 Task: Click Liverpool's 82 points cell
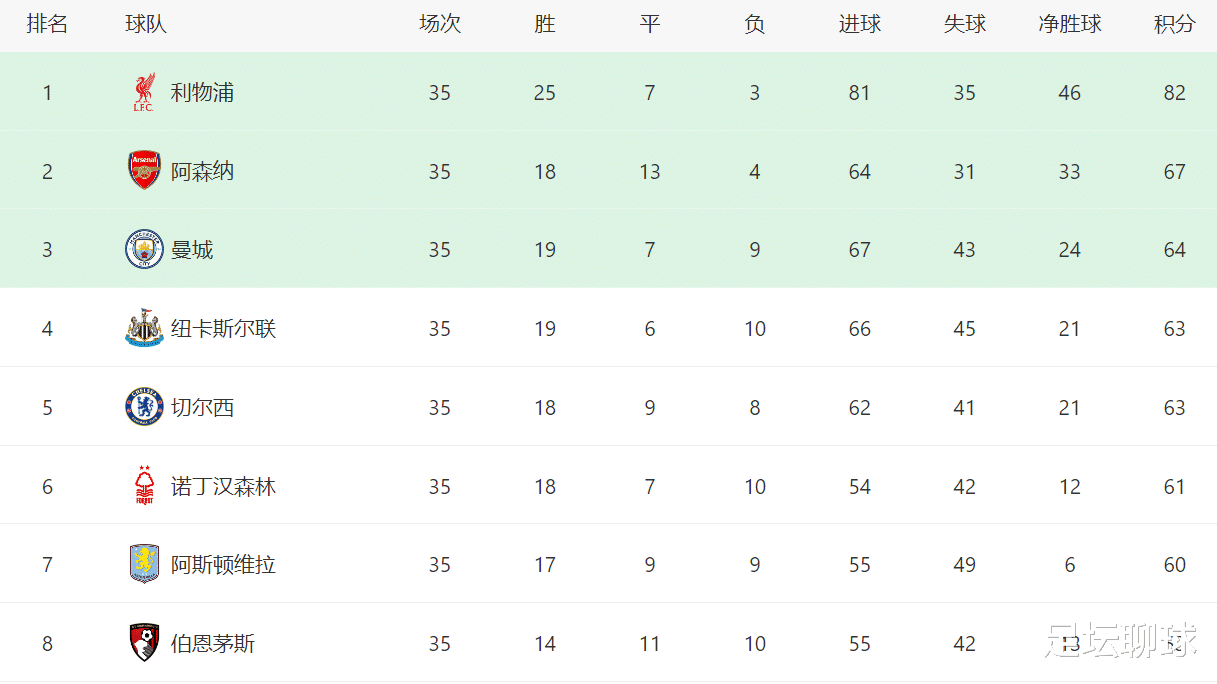[x=1174, y=93]
